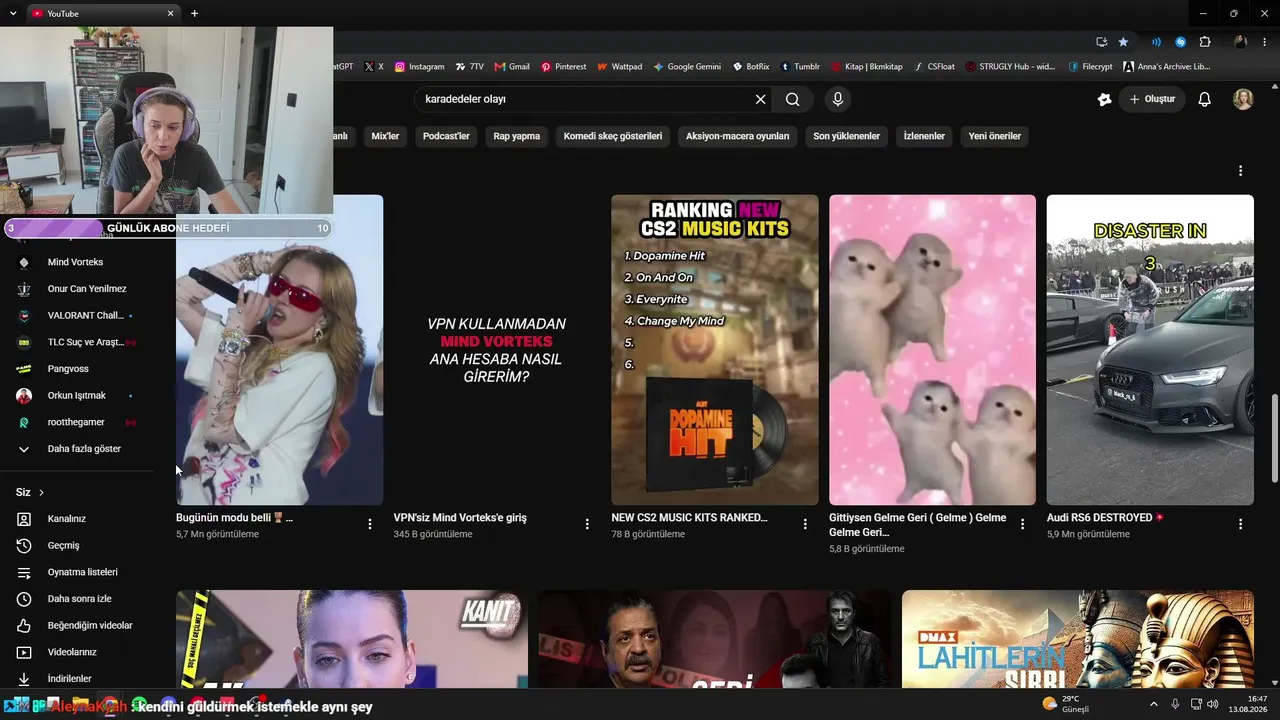Open the BotRix bookmark

pos(751,67)
